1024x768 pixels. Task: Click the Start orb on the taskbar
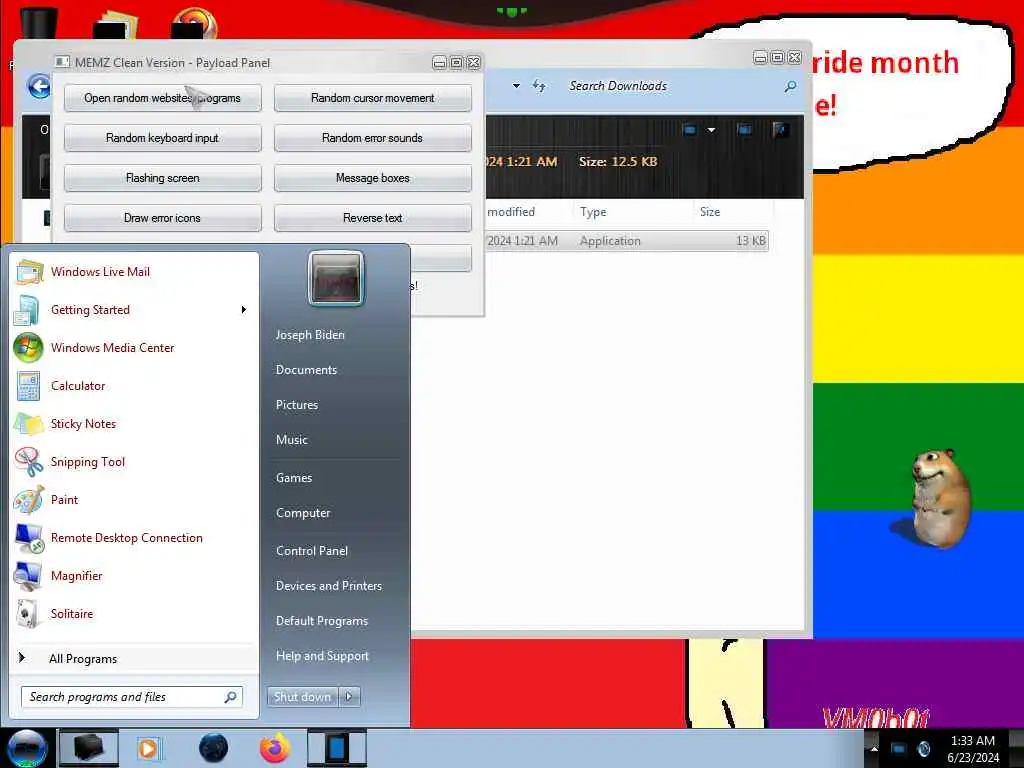click(x=27, y=748)
